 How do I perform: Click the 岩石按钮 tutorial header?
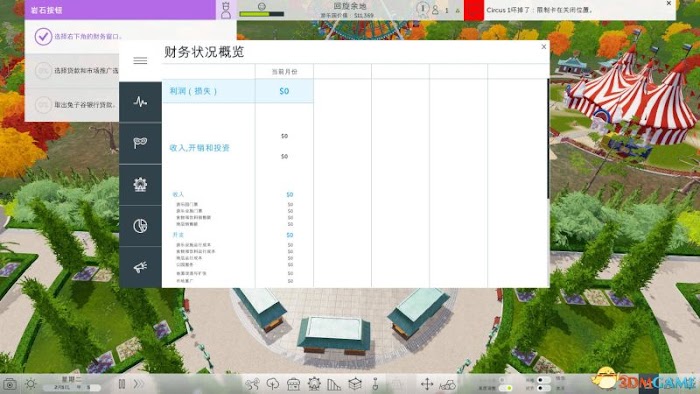[x=120, y=10]
